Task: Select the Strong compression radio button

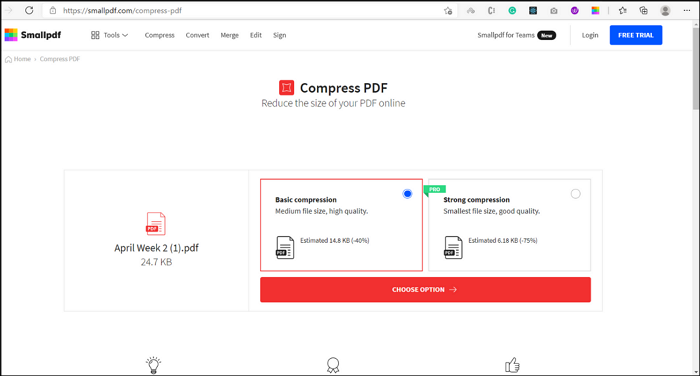Action: [x=575, y=194]
